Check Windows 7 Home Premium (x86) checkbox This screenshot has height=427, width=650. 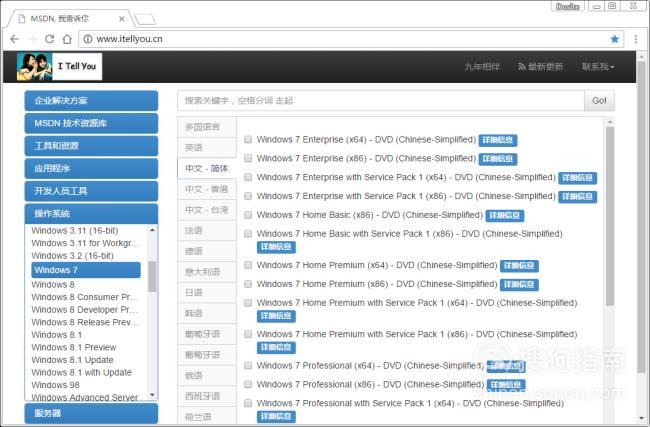tap(248, 284)
